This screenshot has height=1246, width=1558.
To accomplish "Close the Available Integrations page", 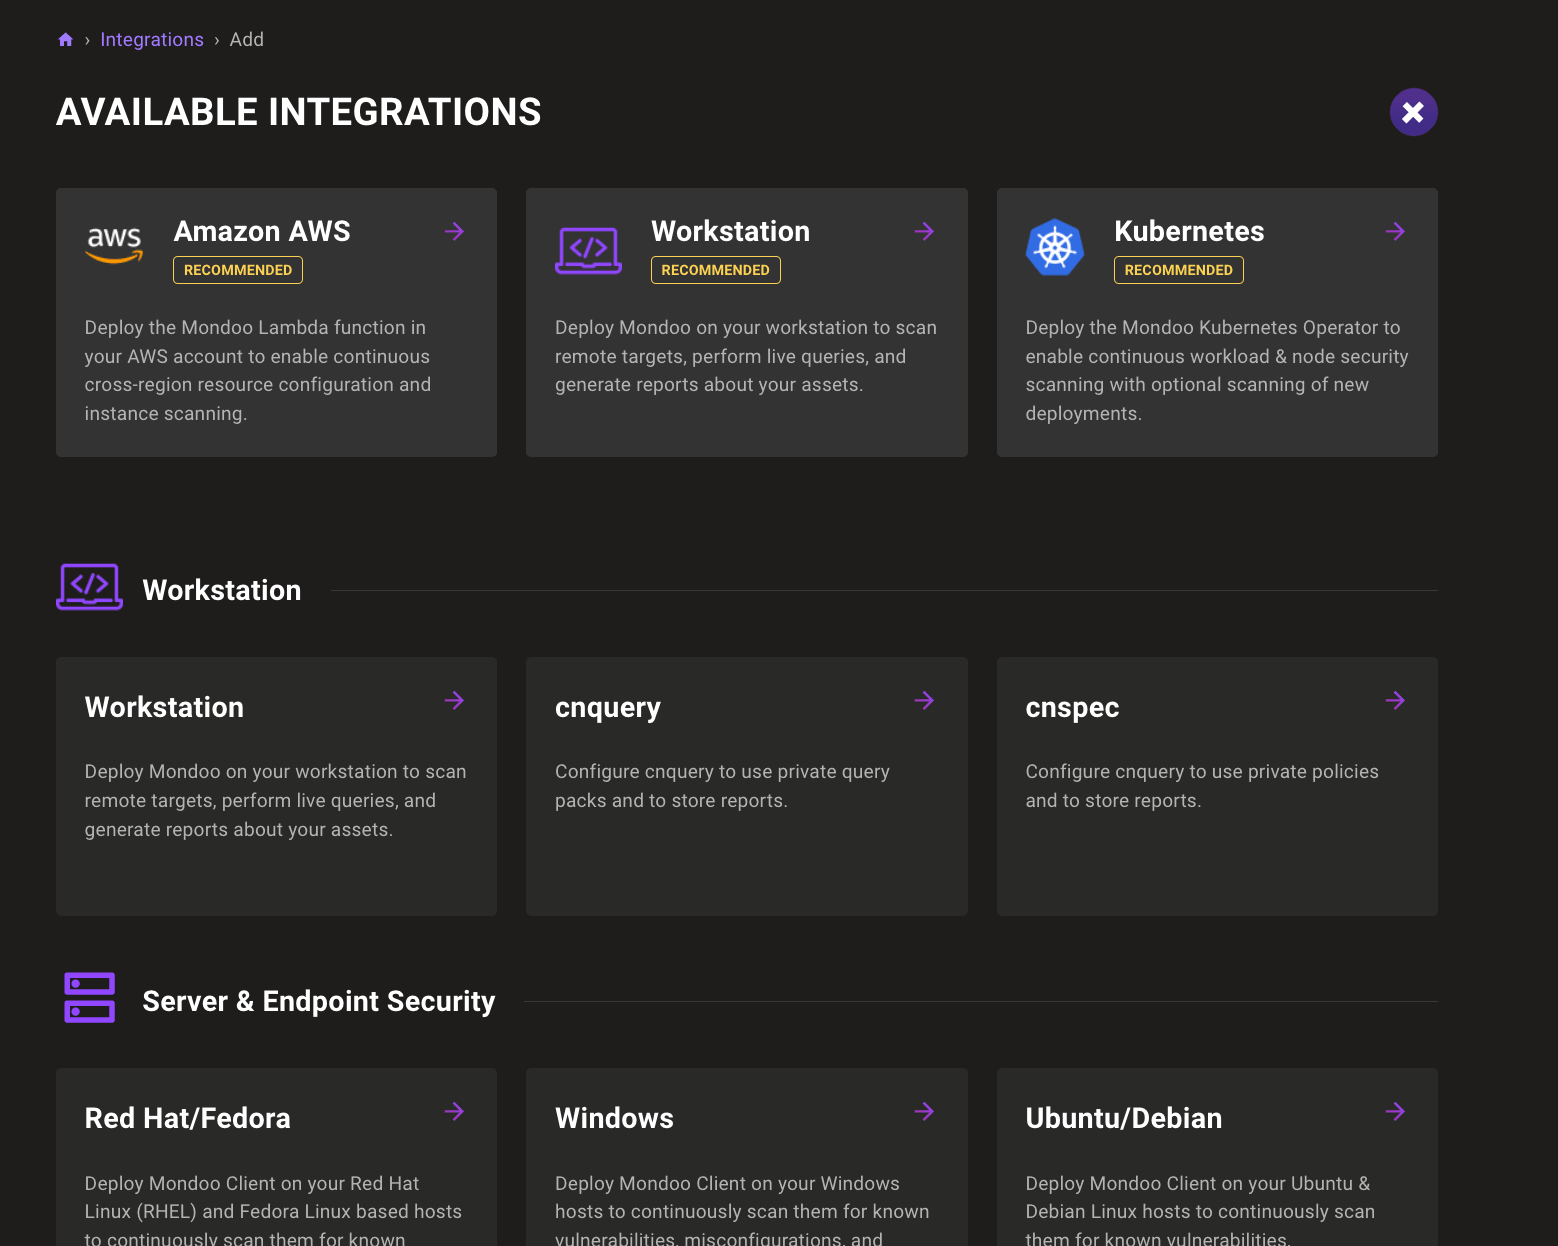I will pyautogui.click(x=1413, y=112).
